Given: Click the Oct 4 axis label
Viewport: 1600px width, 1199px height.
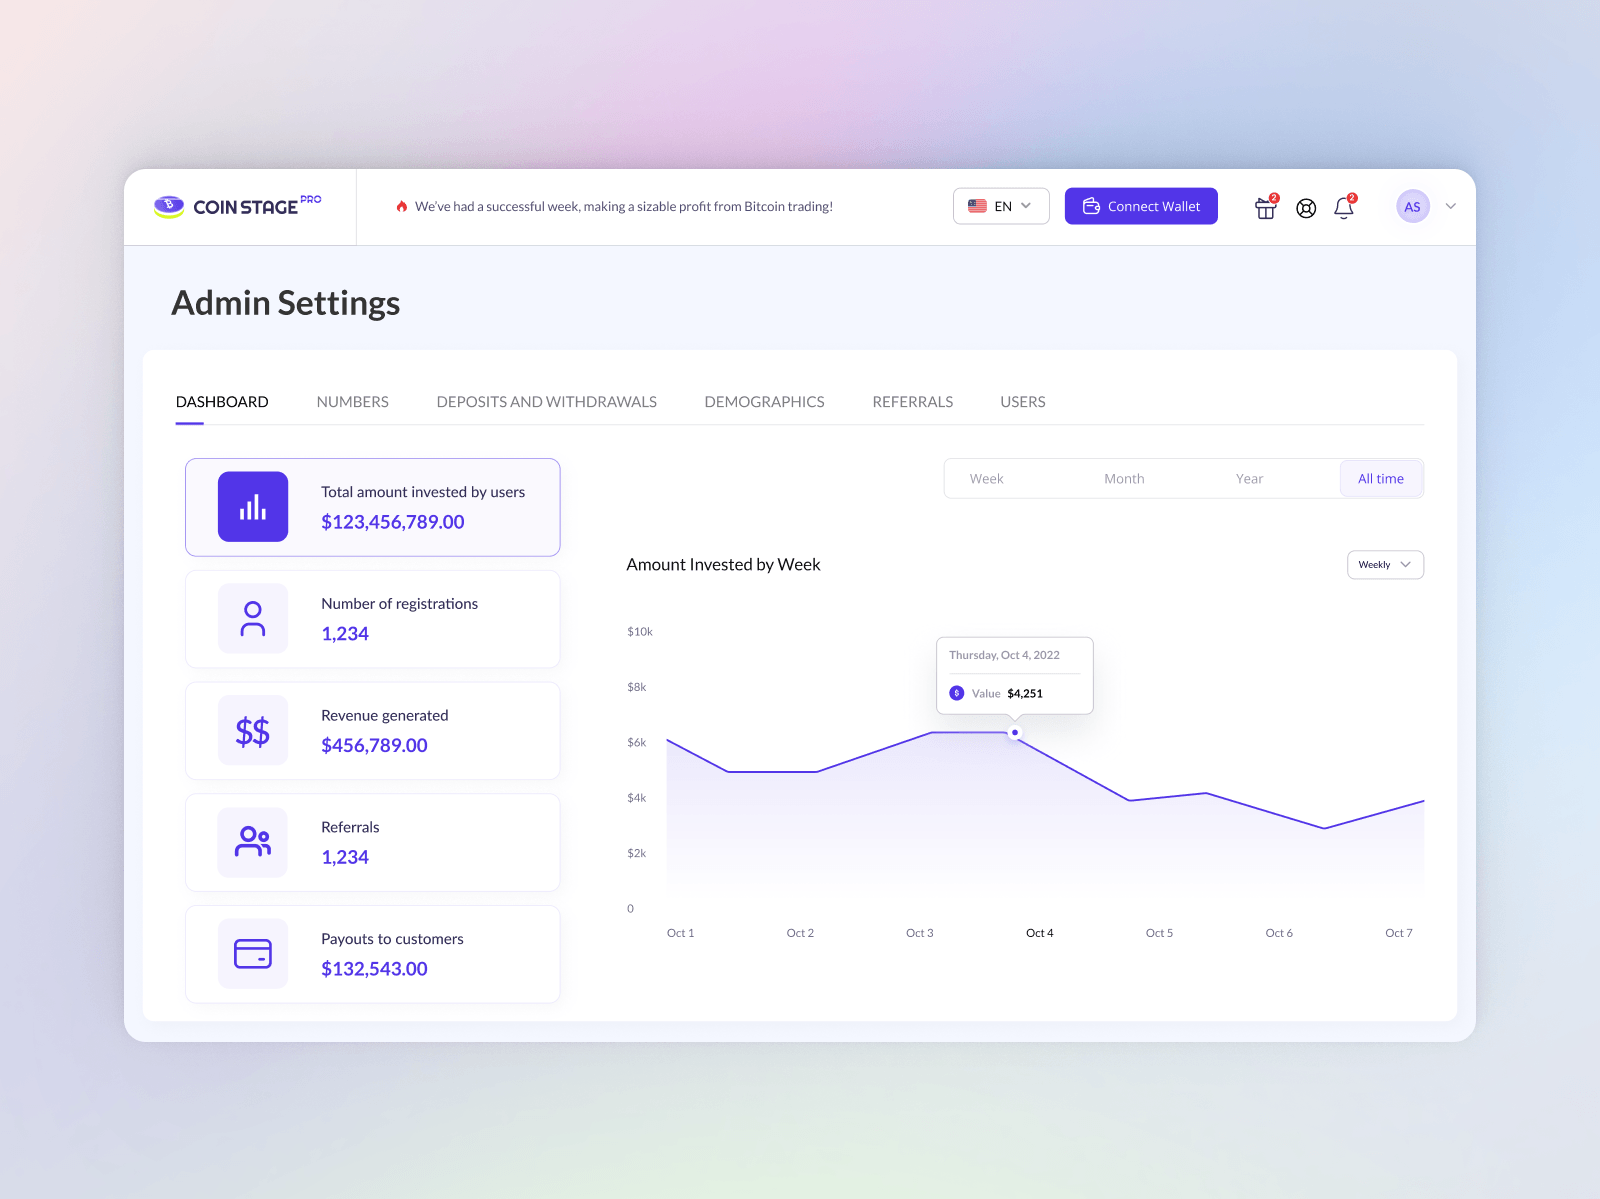Looking at the screenshot, I should click(x=1040, y=933).
